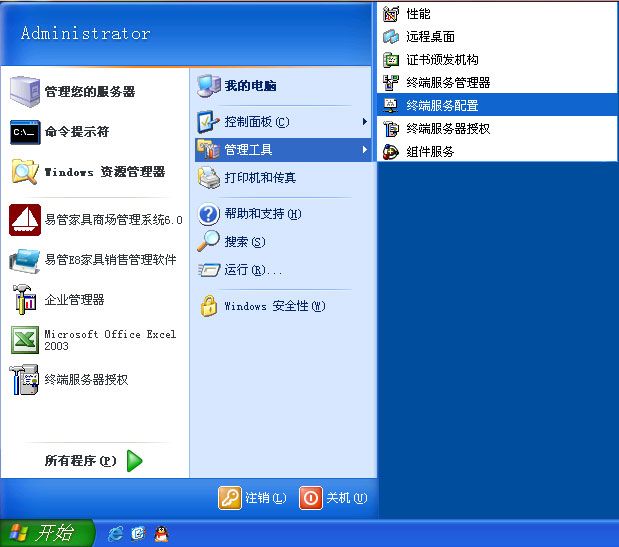Expand 所有程序 with the green arrow
This screenshot has width=619, height=547.
(135, 460)
